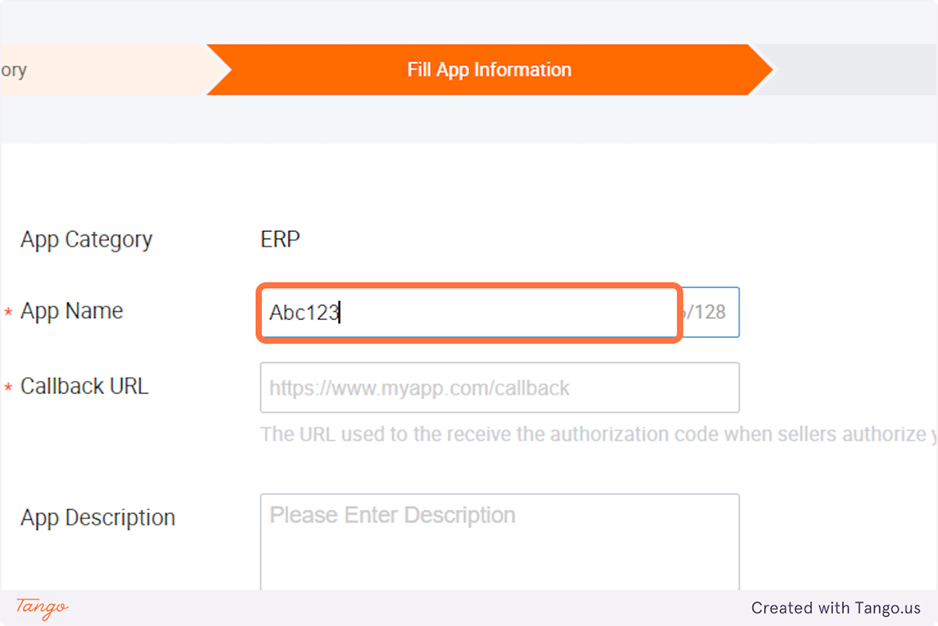This screenshot has height=626, width=938.
Task: Click the App Category label
Action: click(x=86, y=240)
